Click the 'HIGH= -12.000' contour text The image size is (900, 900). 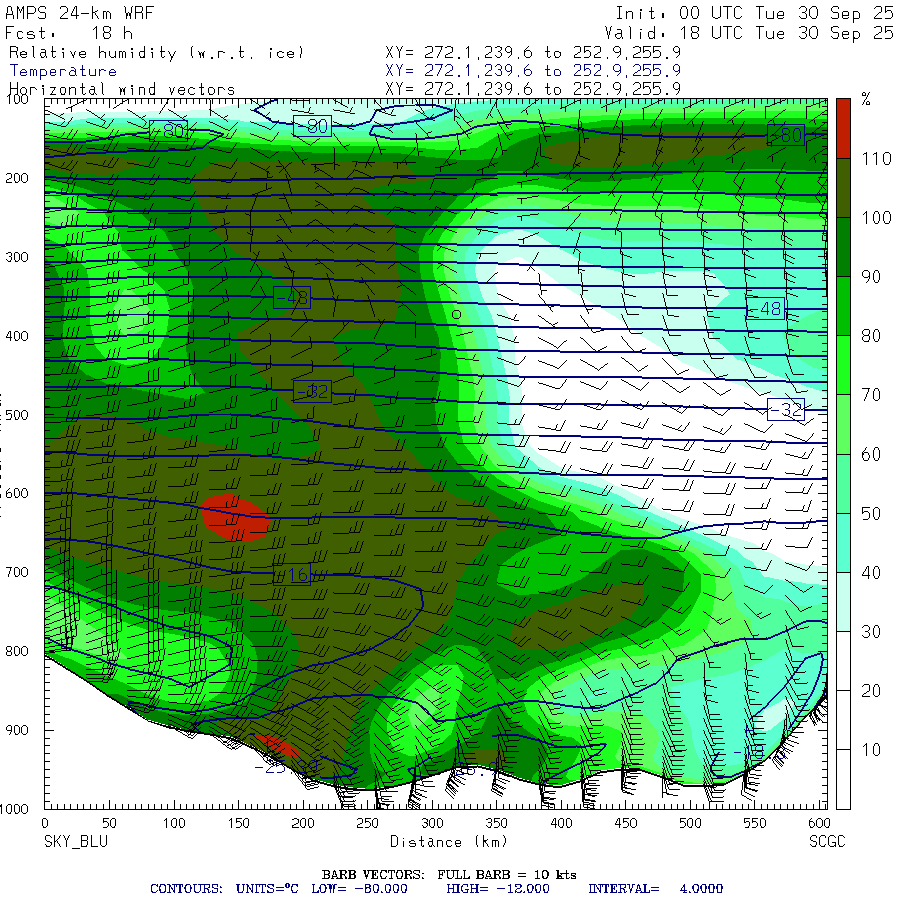(498, 889)
